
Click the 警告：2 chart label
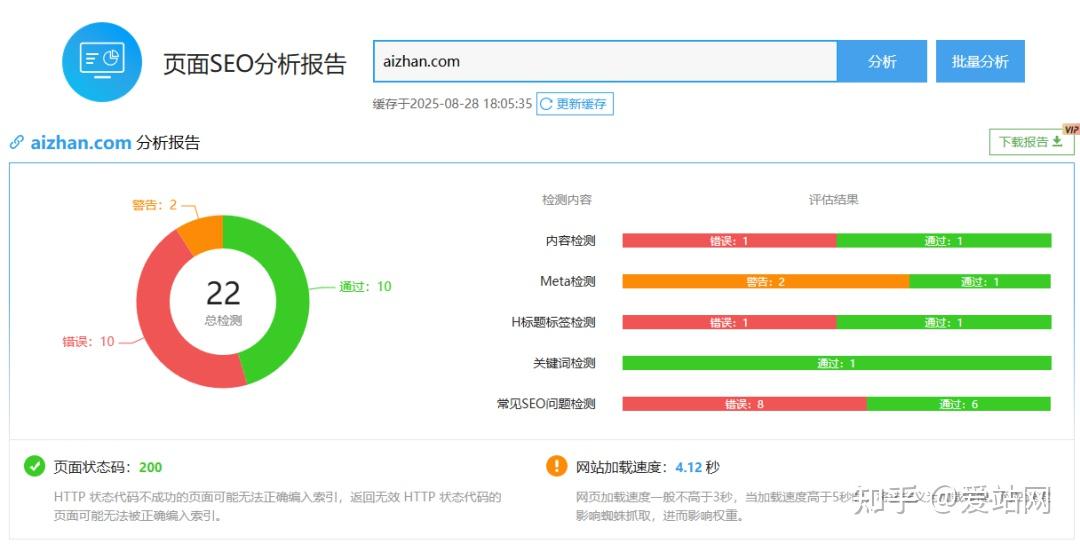(x=154, y=205)
